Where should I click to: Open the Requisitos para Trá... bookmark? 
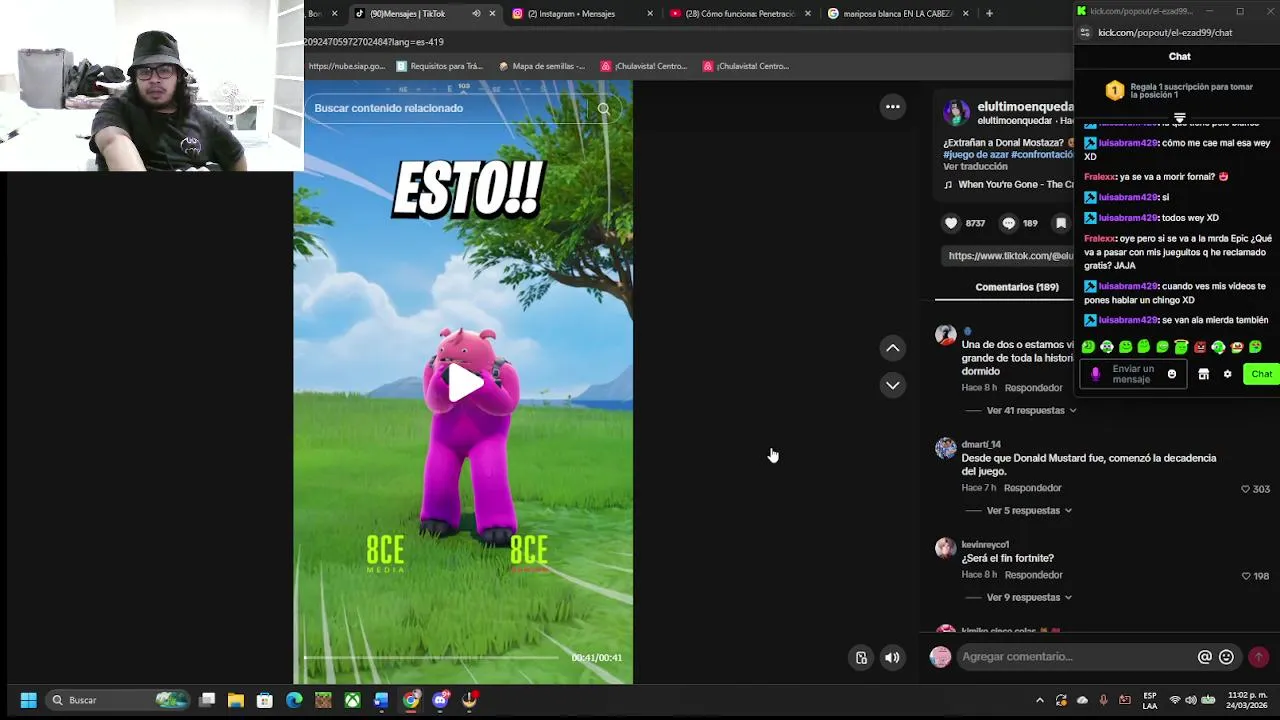click(440, 66)
